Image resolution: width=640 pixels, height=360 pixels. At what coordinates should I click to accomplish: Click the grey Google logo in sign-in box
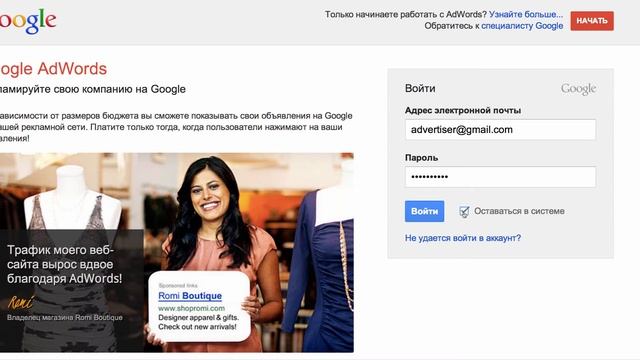coord(578,89)
